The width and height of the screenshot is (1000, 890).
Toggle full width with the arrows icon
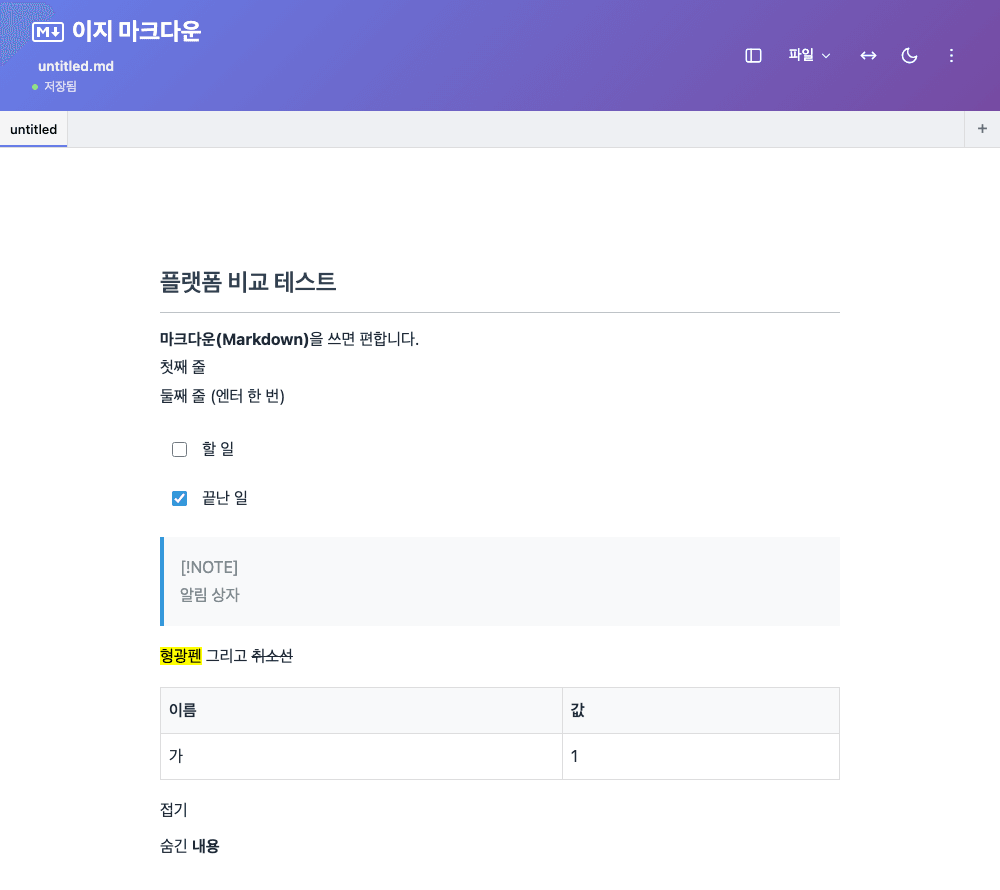coord(868,55)
